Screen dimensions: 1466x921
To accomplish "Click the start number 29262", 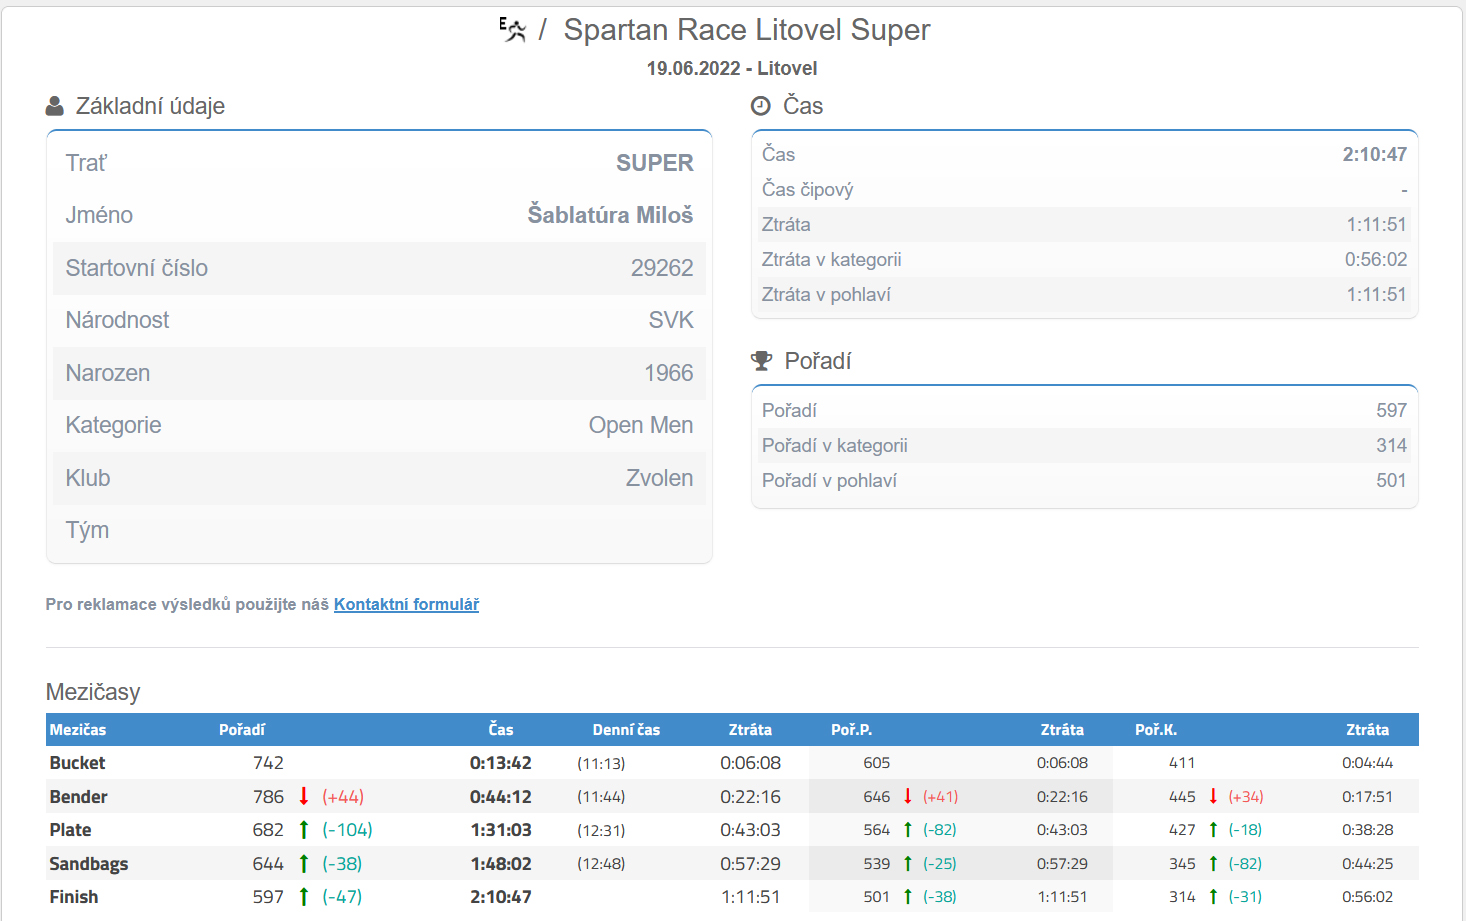I will tap(662, 268).
